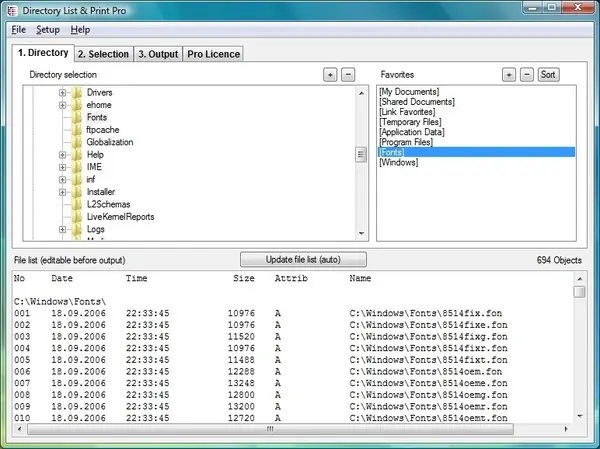Add a favorite with the Favorites plus button

(x=509, y=75)
